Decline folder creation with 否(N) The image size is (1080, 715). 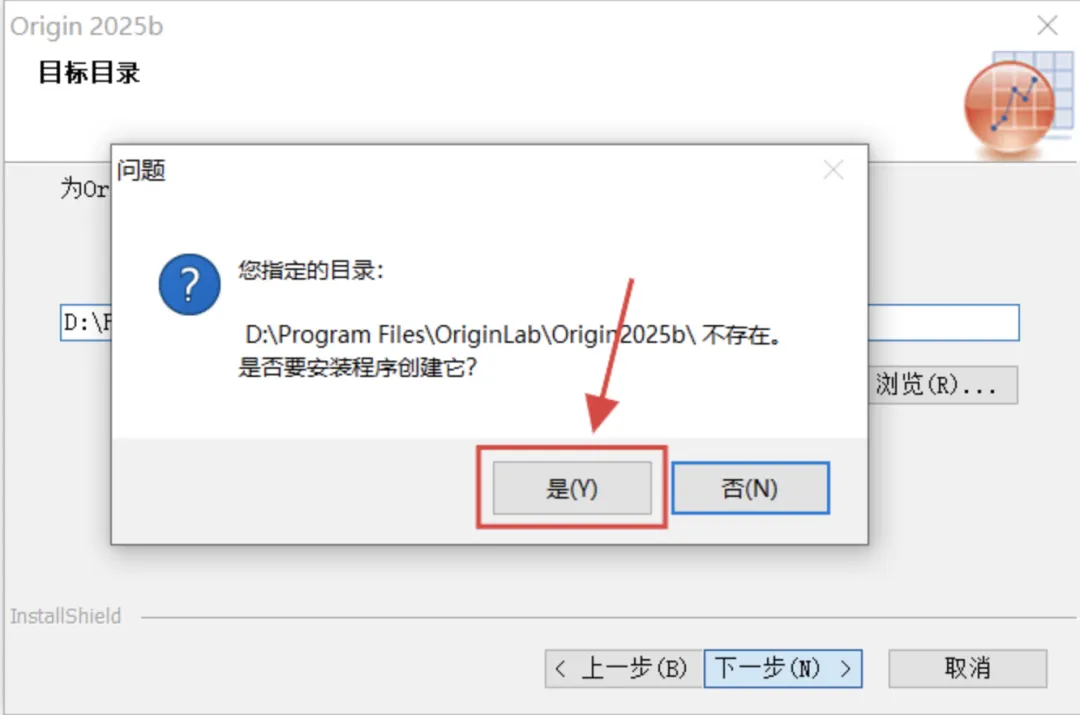tap(750, 488)
